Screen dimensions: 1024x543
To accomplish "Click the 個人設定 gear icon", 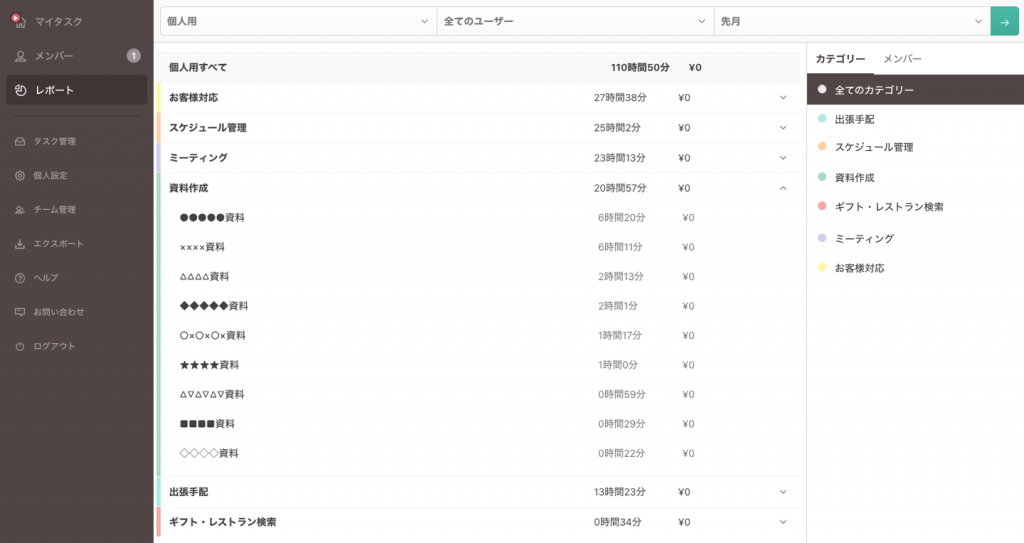I will 20,176.
